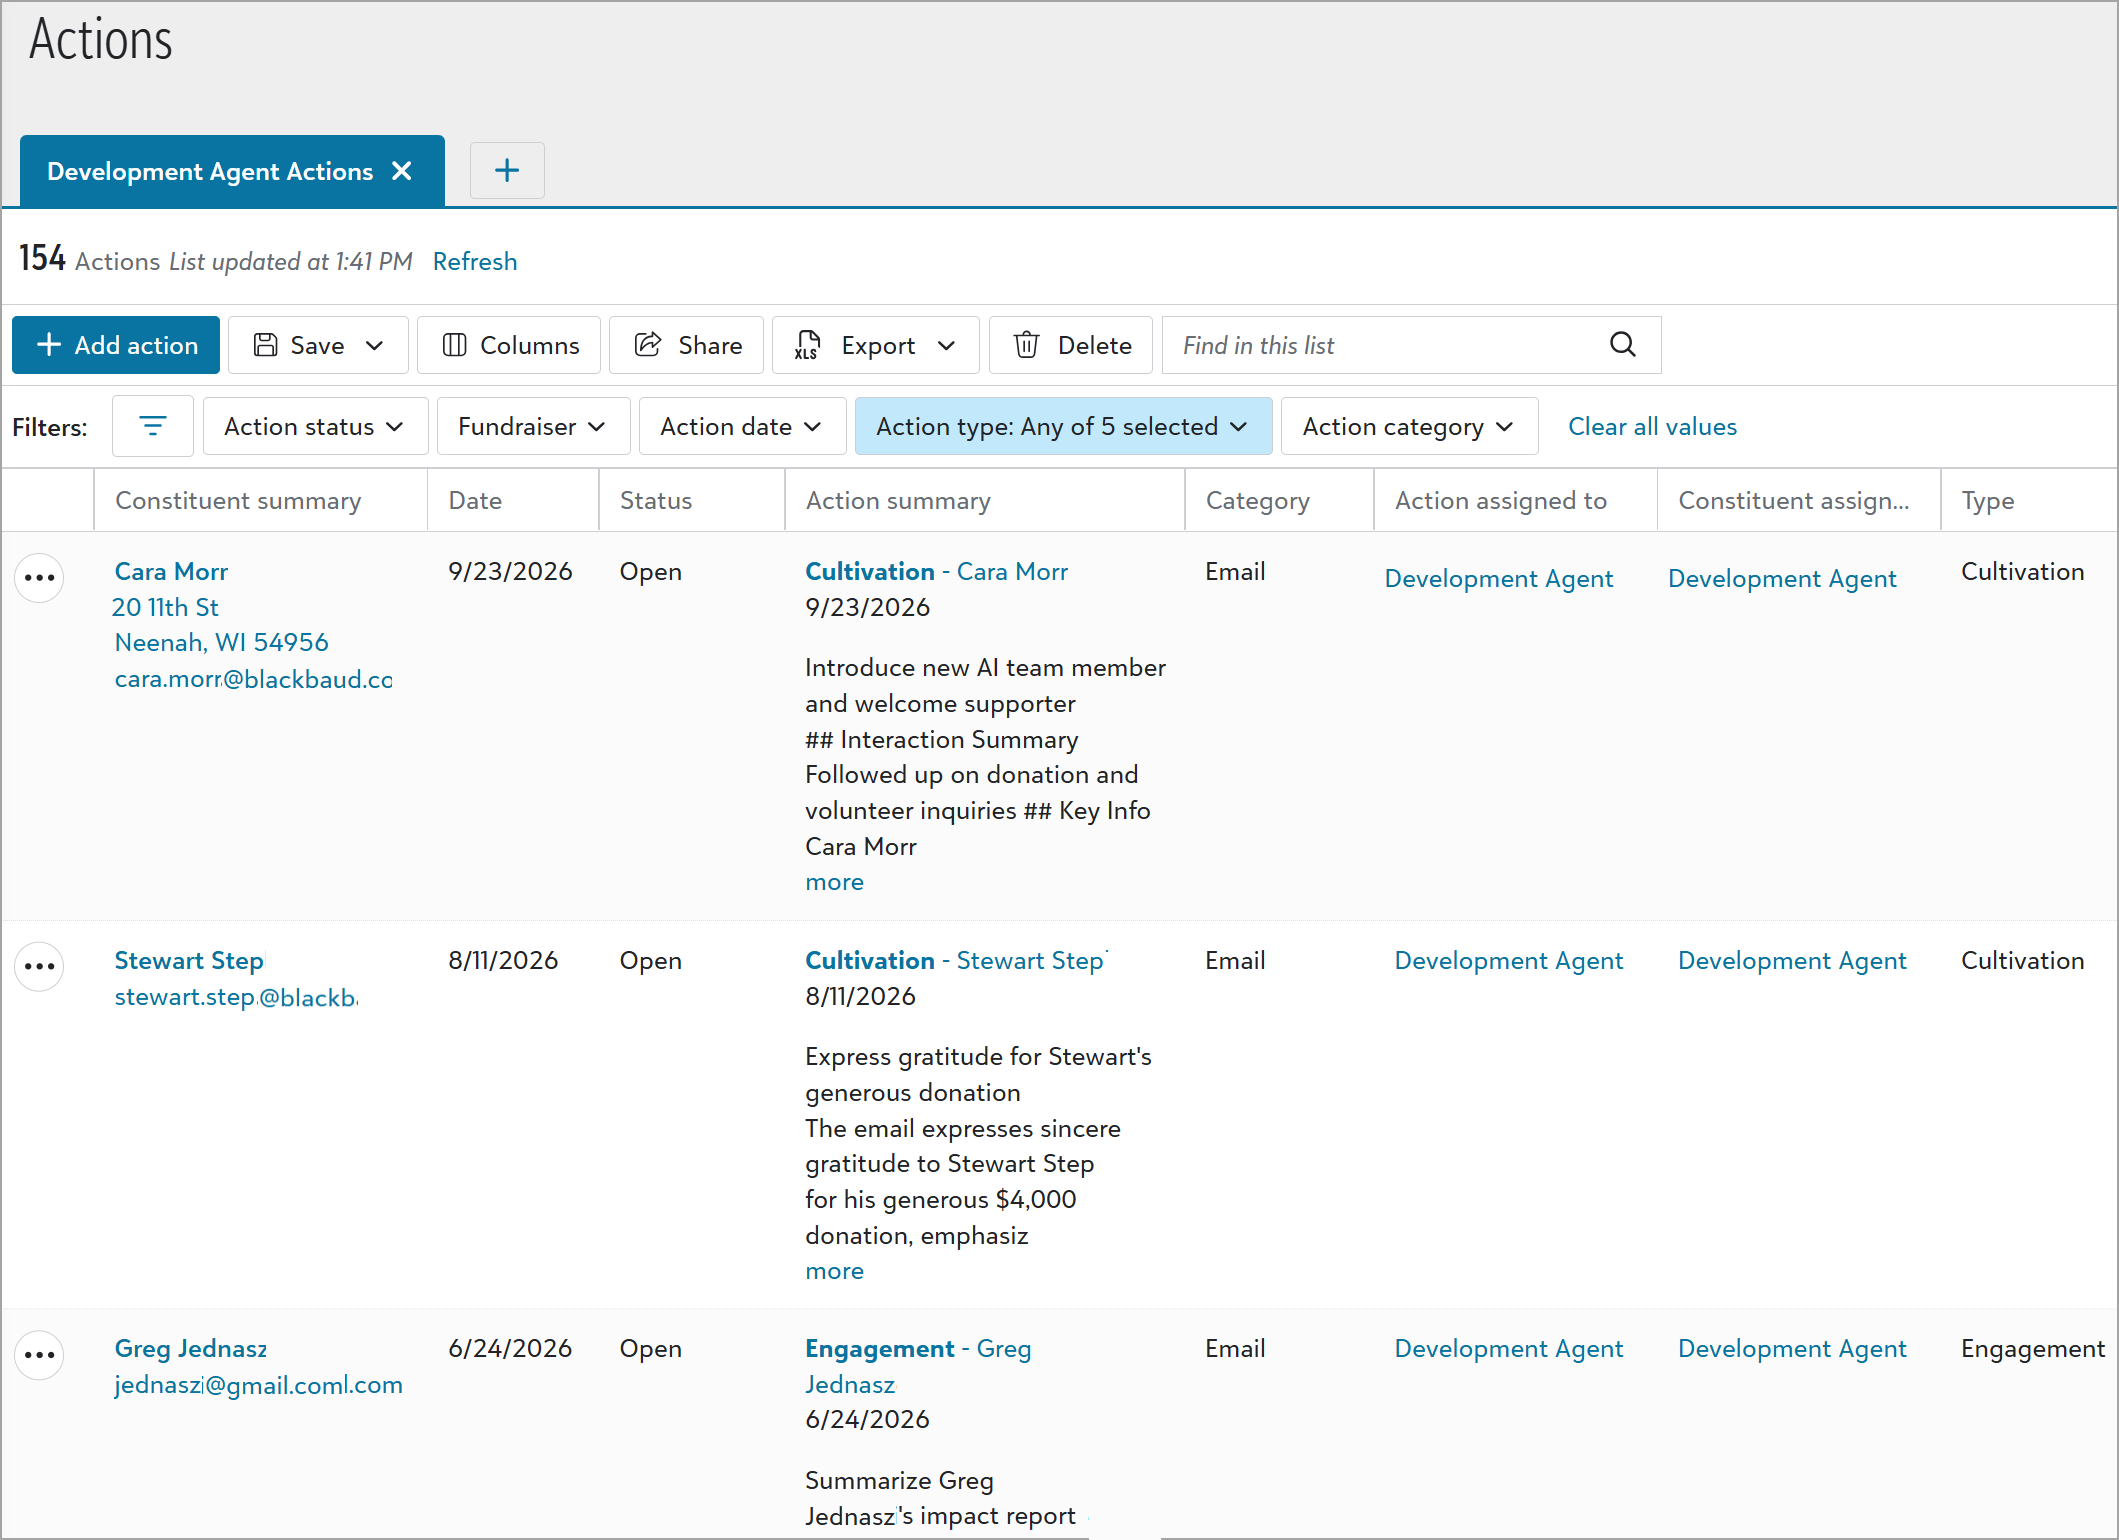Email stewart.step address link

tap(236, 997)
